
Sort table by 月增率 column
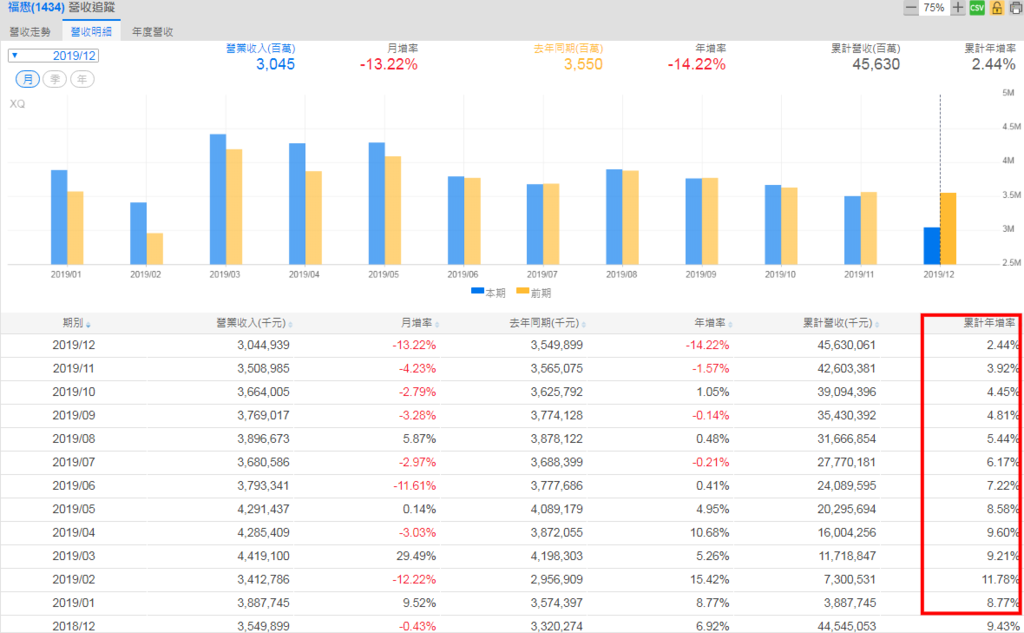click(x=419, y=323)
